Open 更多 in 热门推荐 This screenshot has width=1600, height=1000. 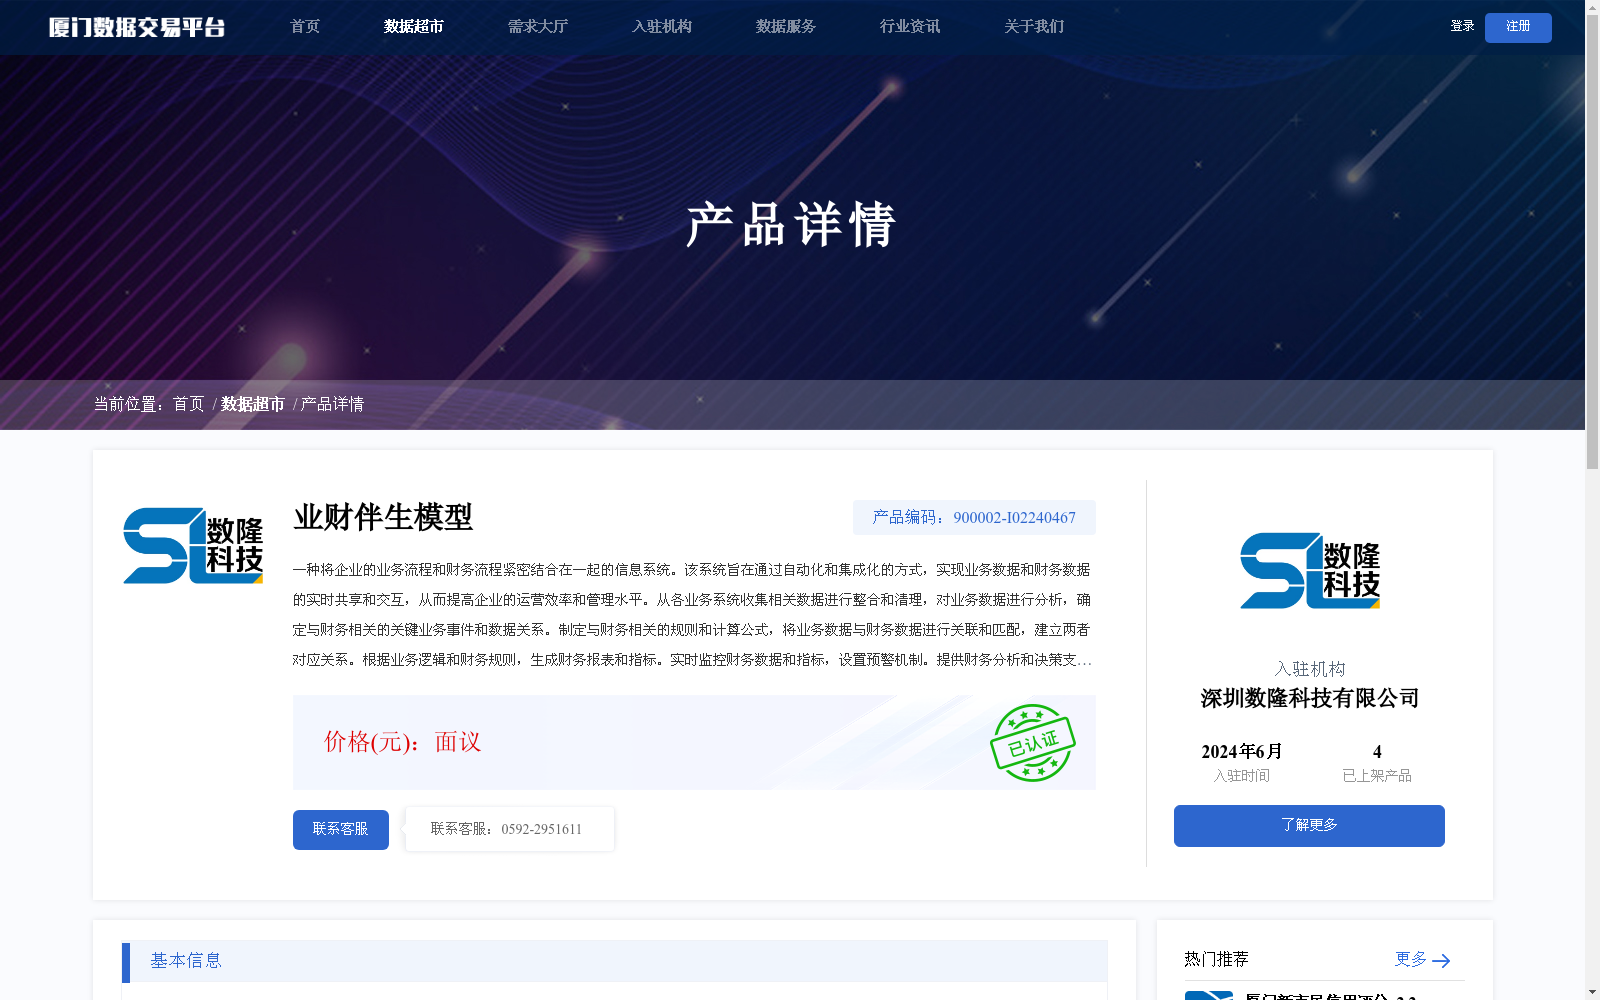click(1411, 959)
